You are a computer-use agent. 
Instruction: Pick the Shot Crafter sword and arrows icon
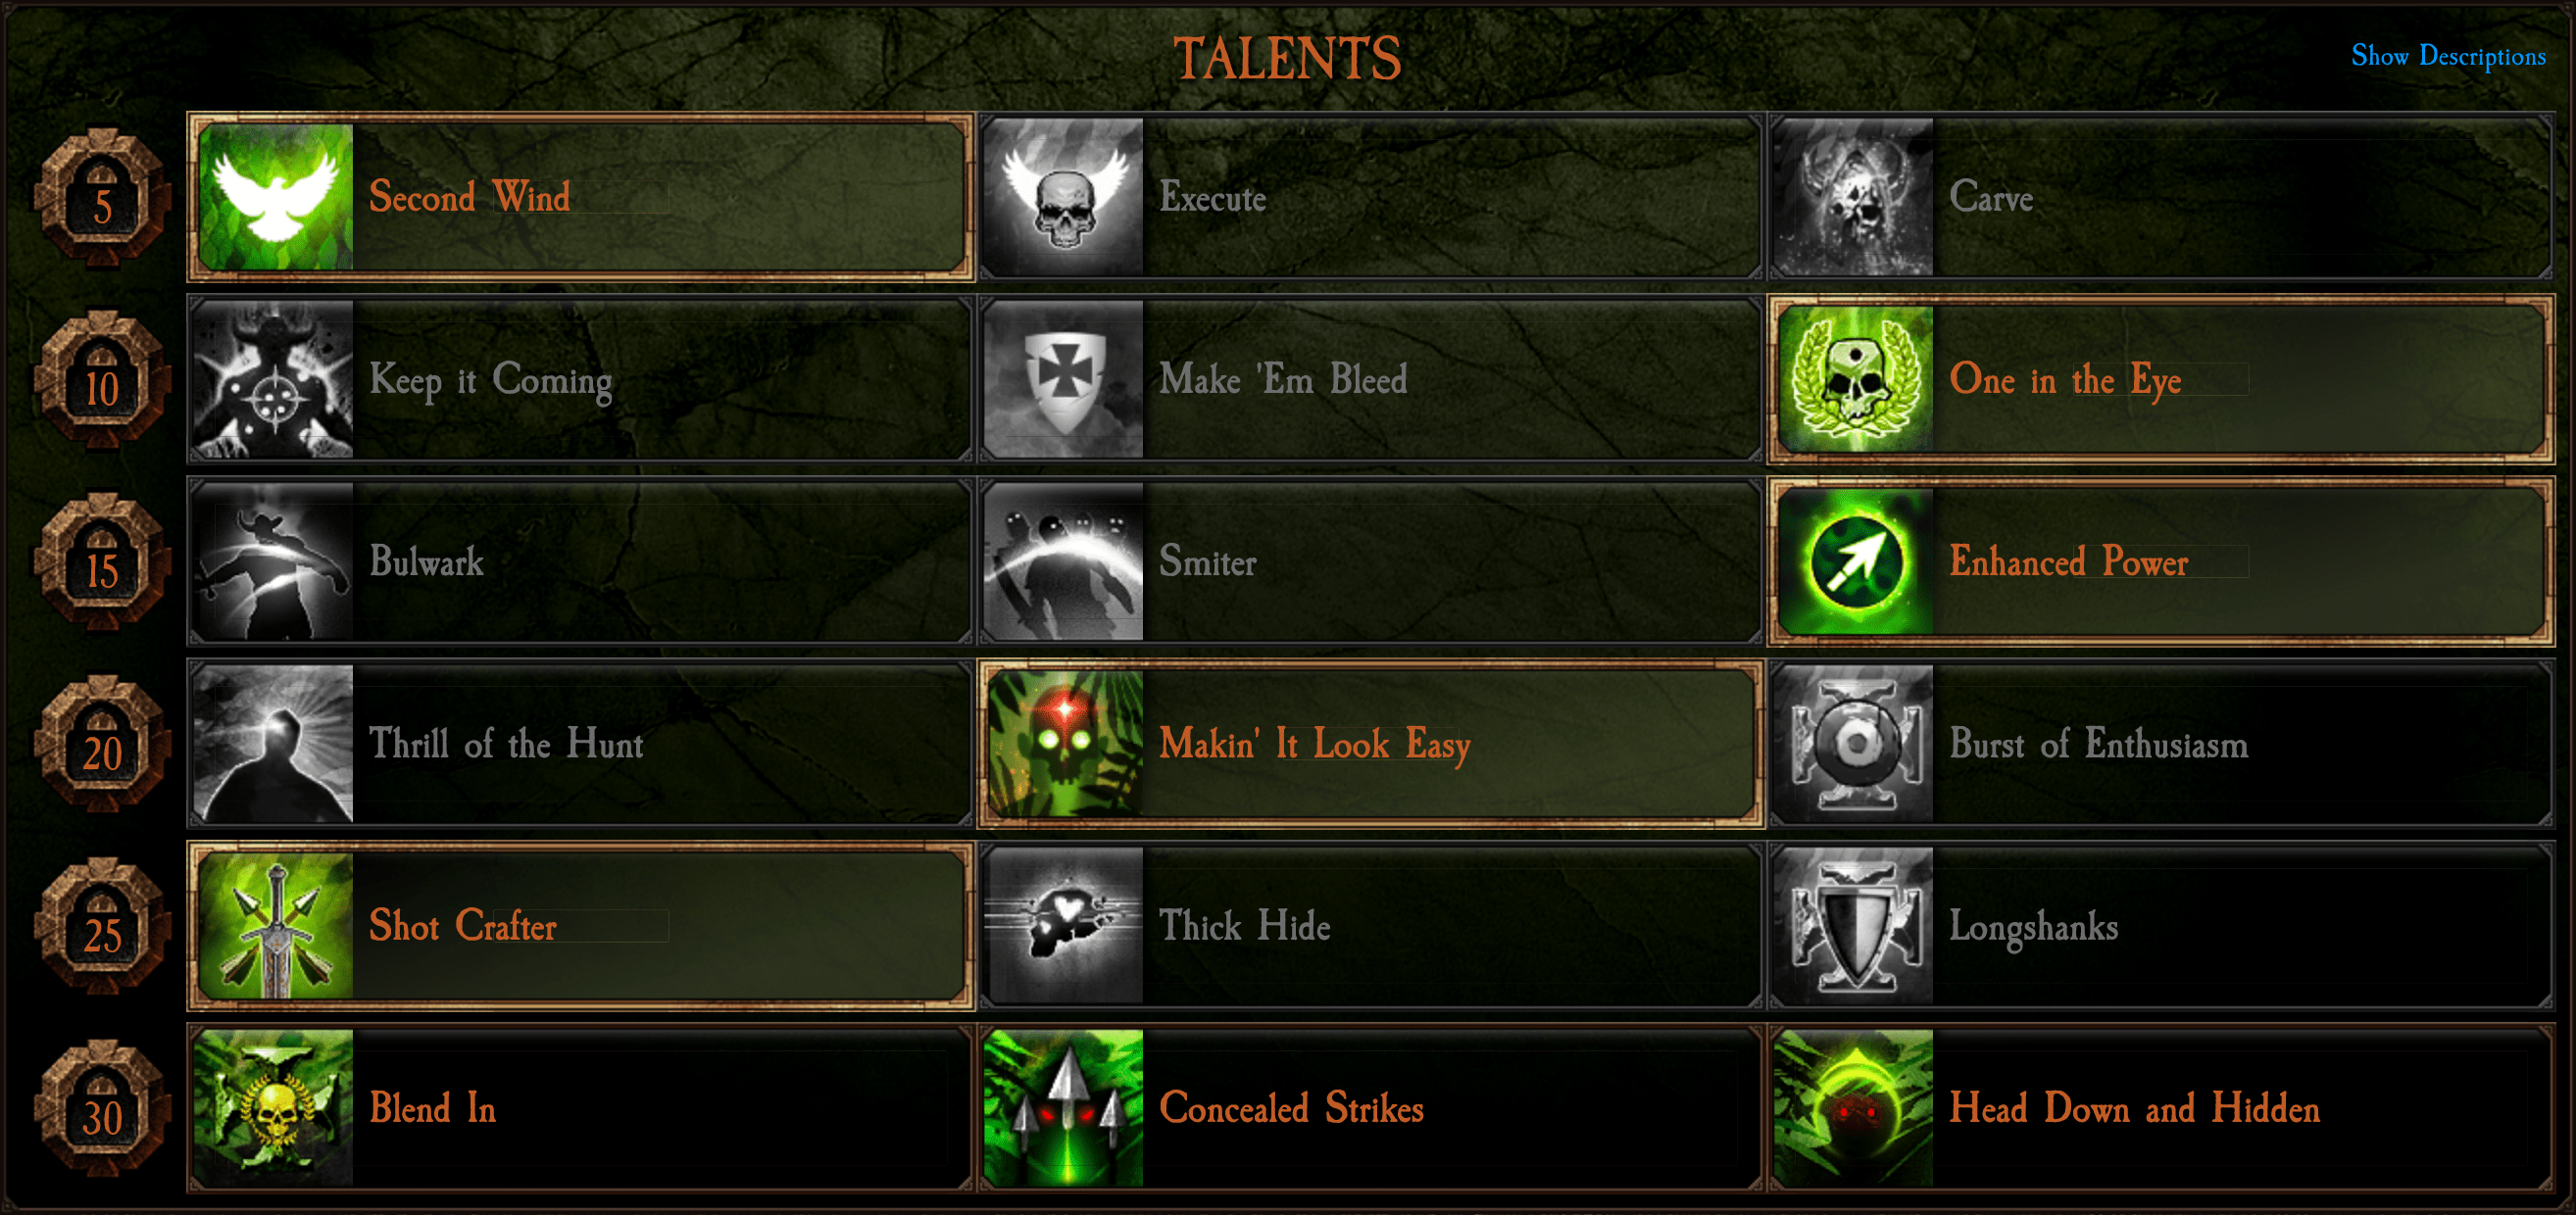[x=276, y=926]
